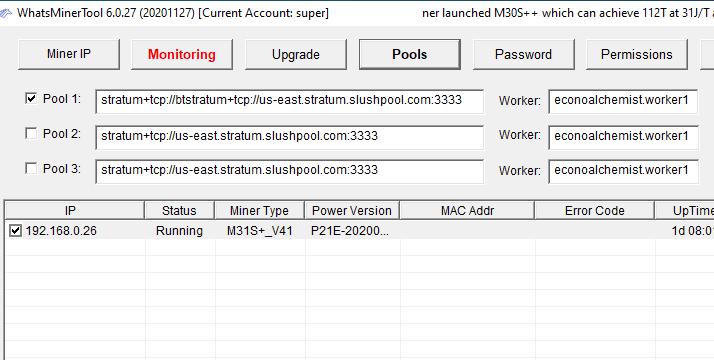Open the Password section
The image size is (714, 360).
[523, 54]
